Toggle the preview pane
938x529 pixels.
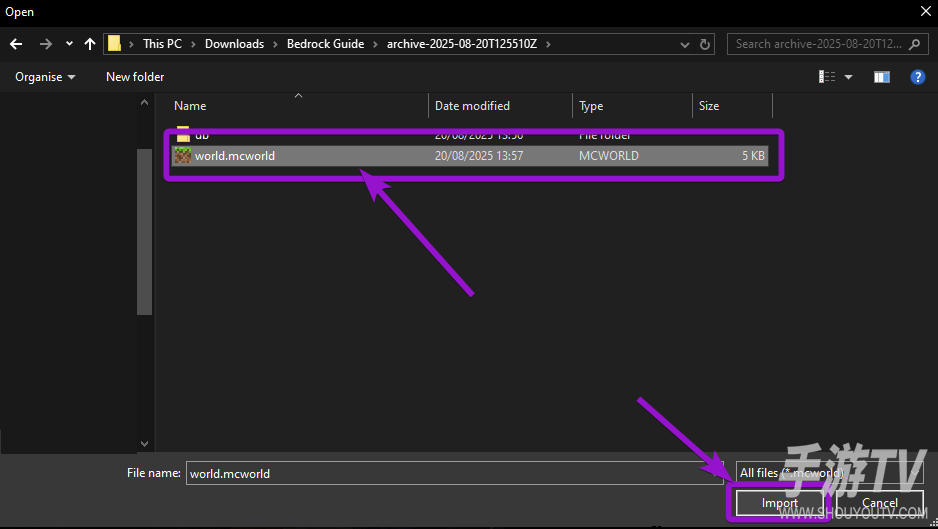tap(882, 77)
